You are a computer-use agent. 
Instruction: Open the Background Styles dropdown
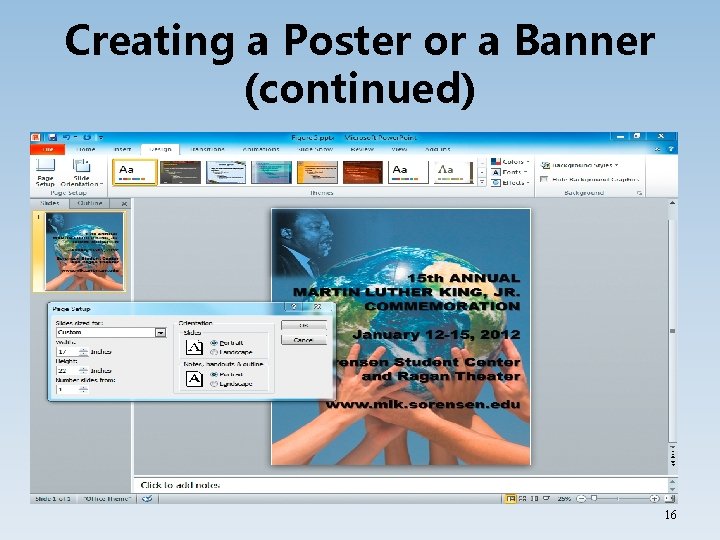(579, 165)
